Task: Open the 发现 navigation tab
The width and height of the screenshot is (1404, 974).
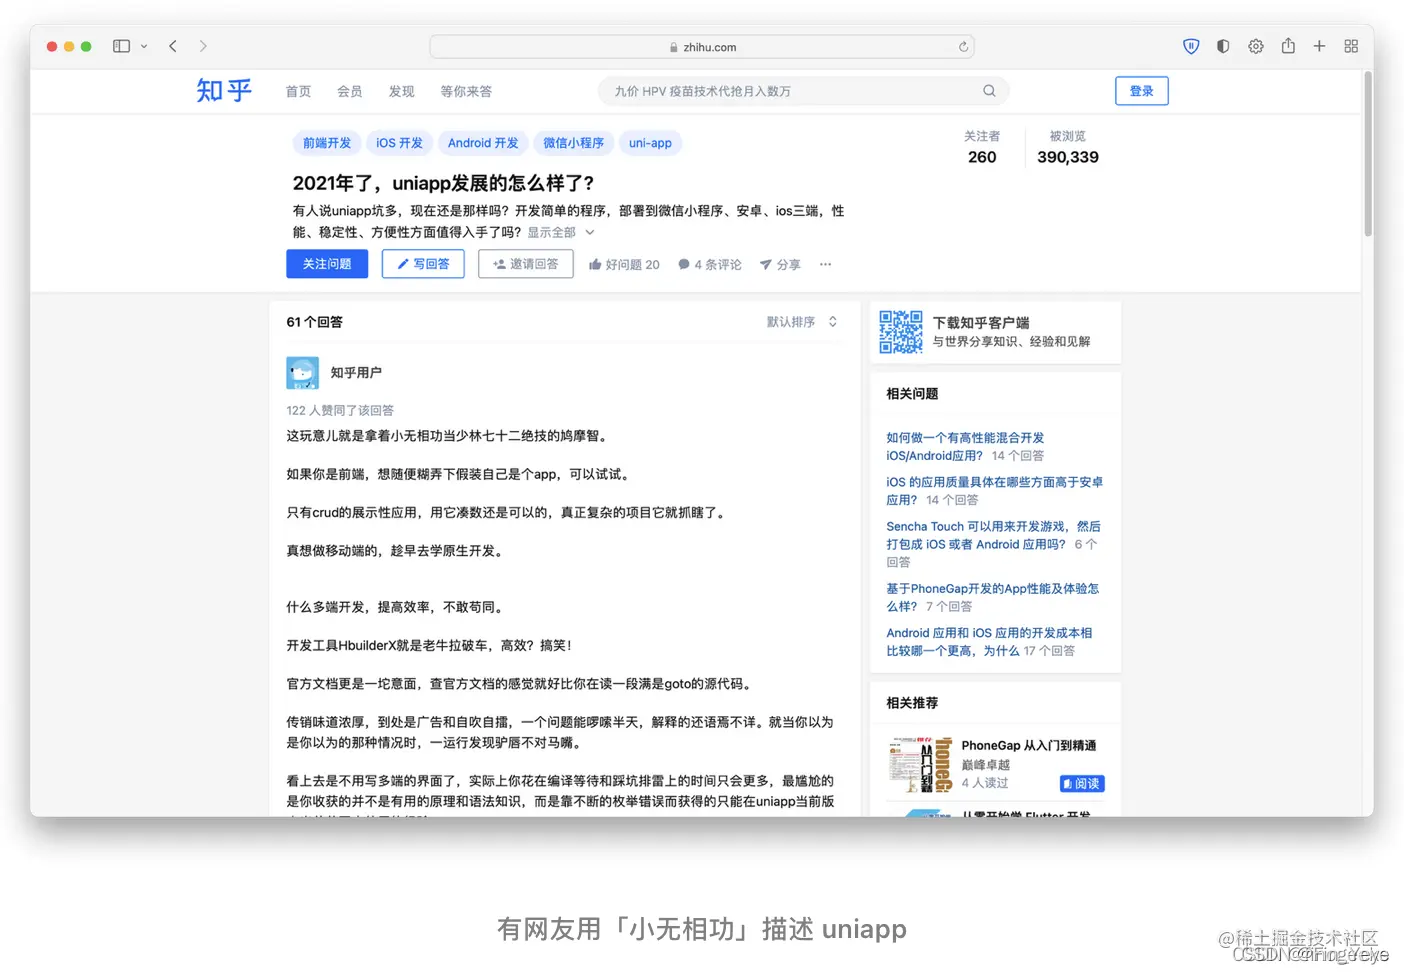Action: point(402,91)
